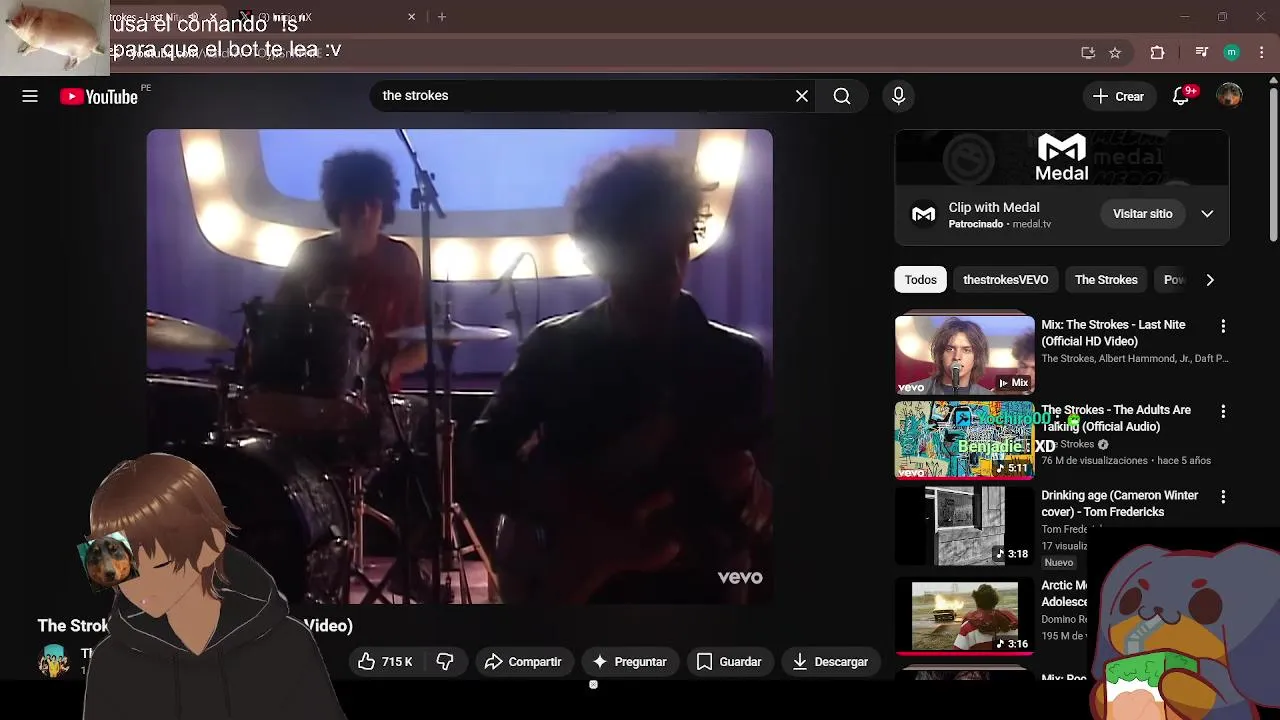Open options for Drinking age cover

tap(1223, 497)
